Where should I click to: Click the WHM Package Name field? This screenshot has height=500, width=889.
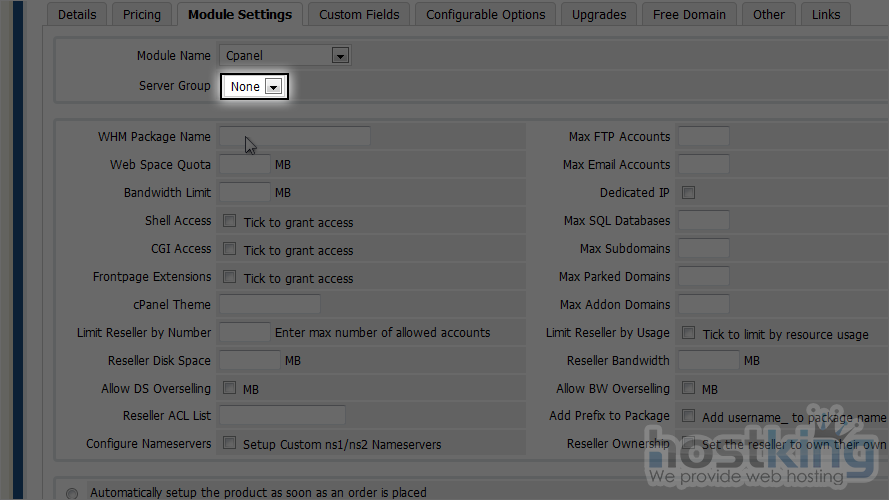pyautogui.click(x=294, y=137)
